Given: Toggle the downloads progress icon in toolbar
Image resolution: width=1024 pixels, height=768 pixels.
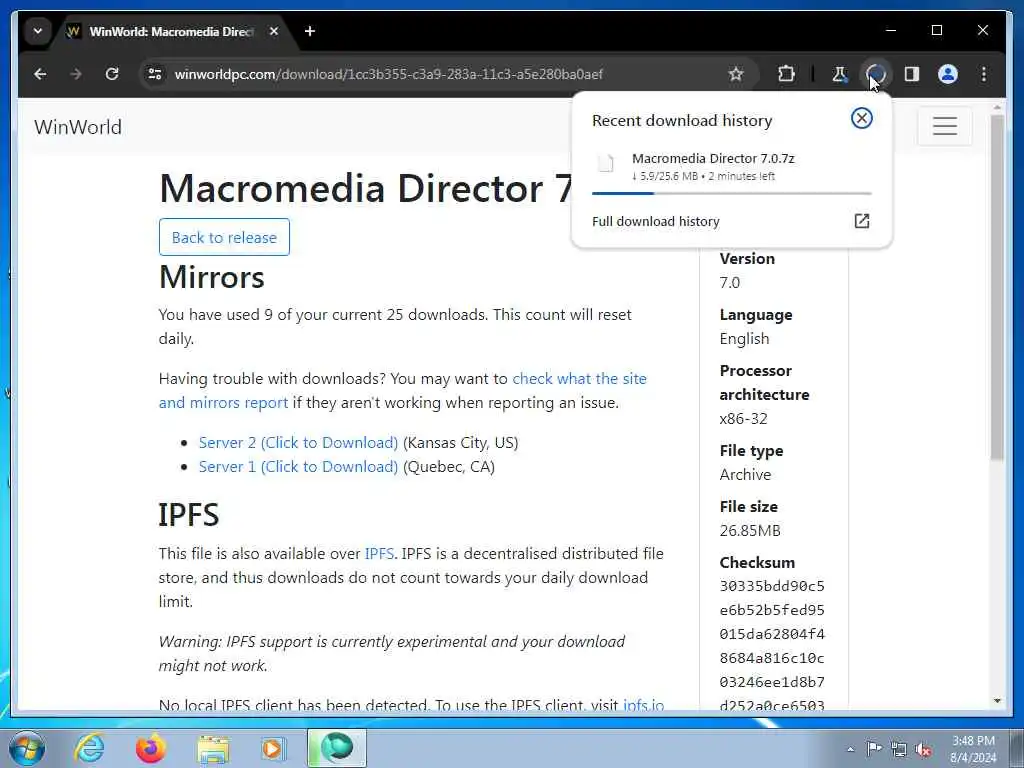Looking at the screenshot, I should (x=875, y=74).
